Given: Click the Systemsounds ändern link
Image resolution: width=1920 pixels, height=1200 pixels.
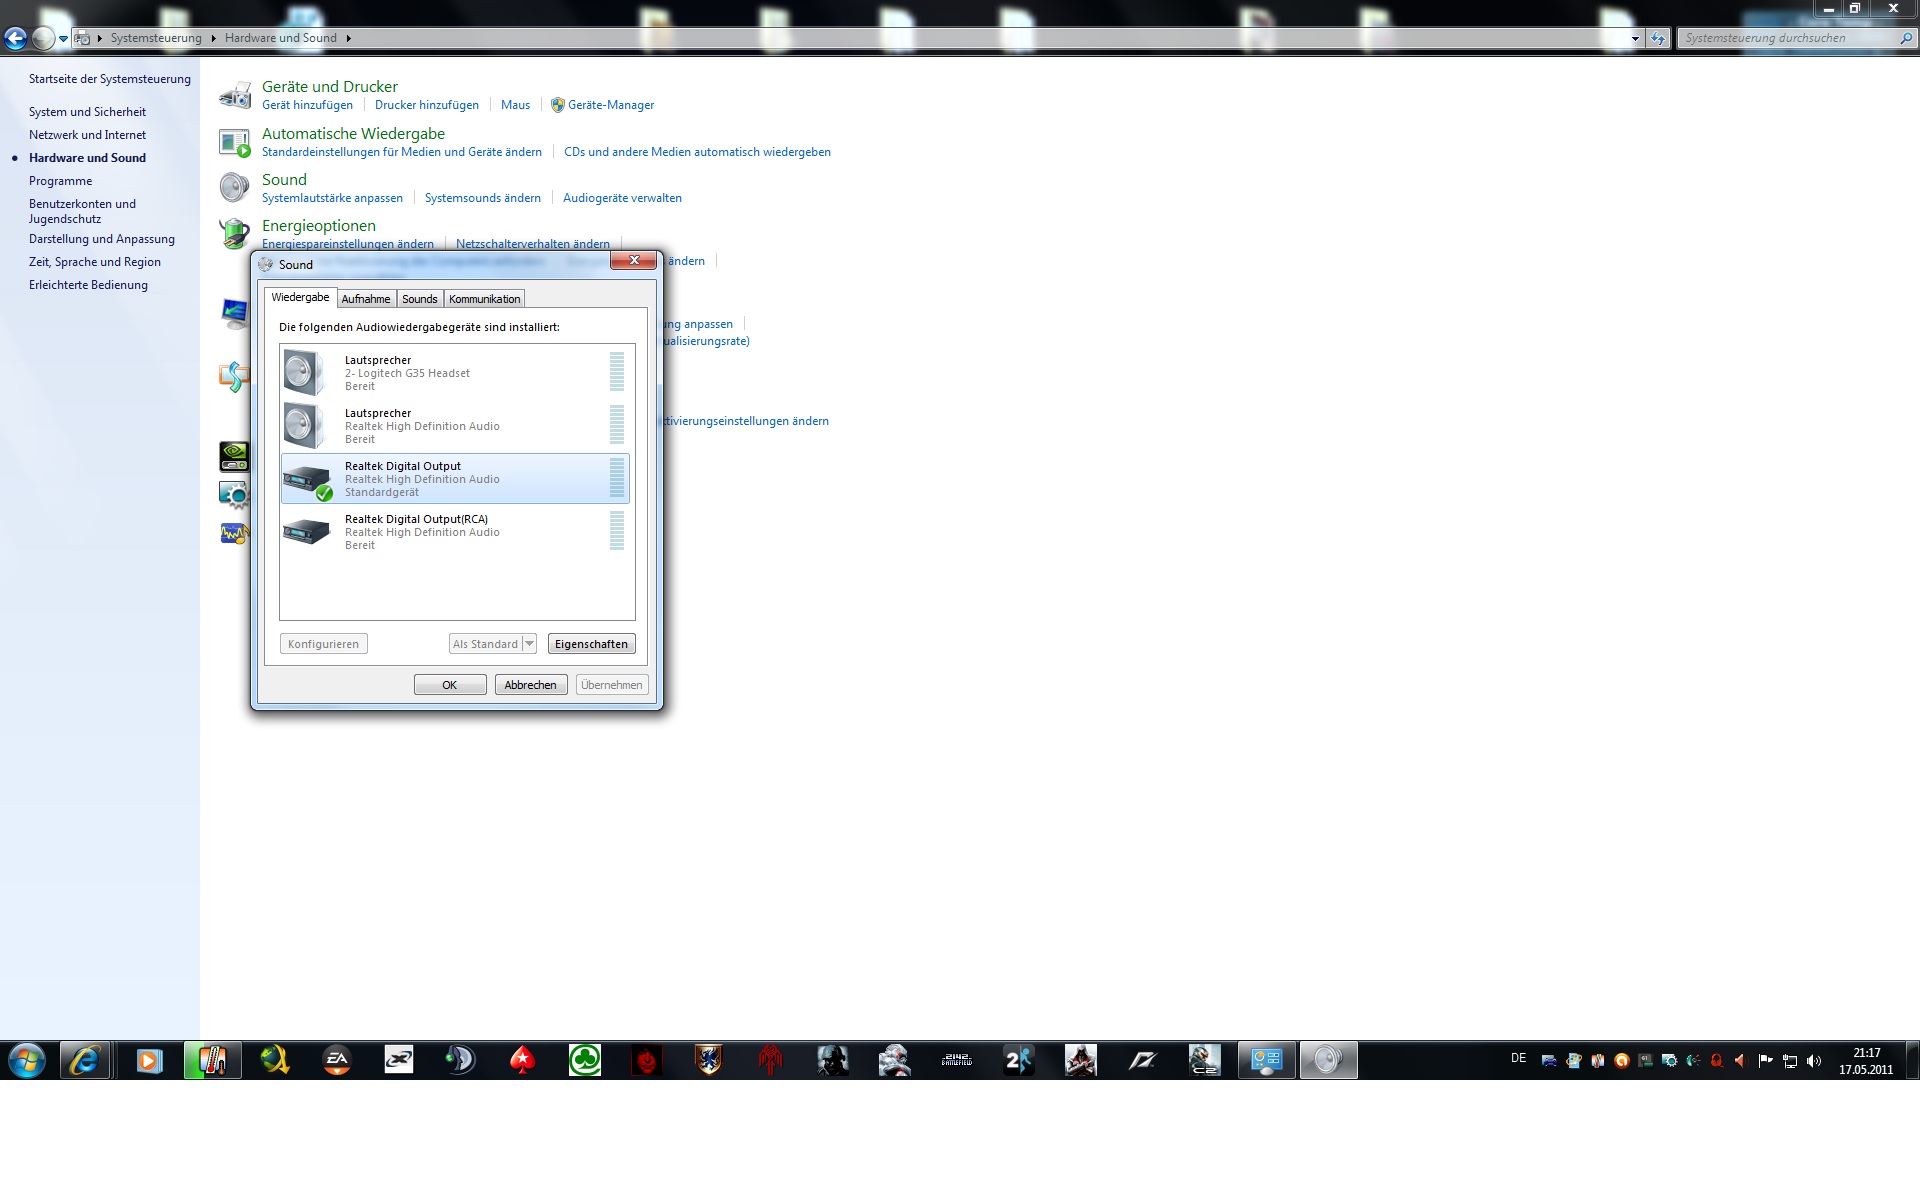Looking at the screenshot, I should click(482, 198).
